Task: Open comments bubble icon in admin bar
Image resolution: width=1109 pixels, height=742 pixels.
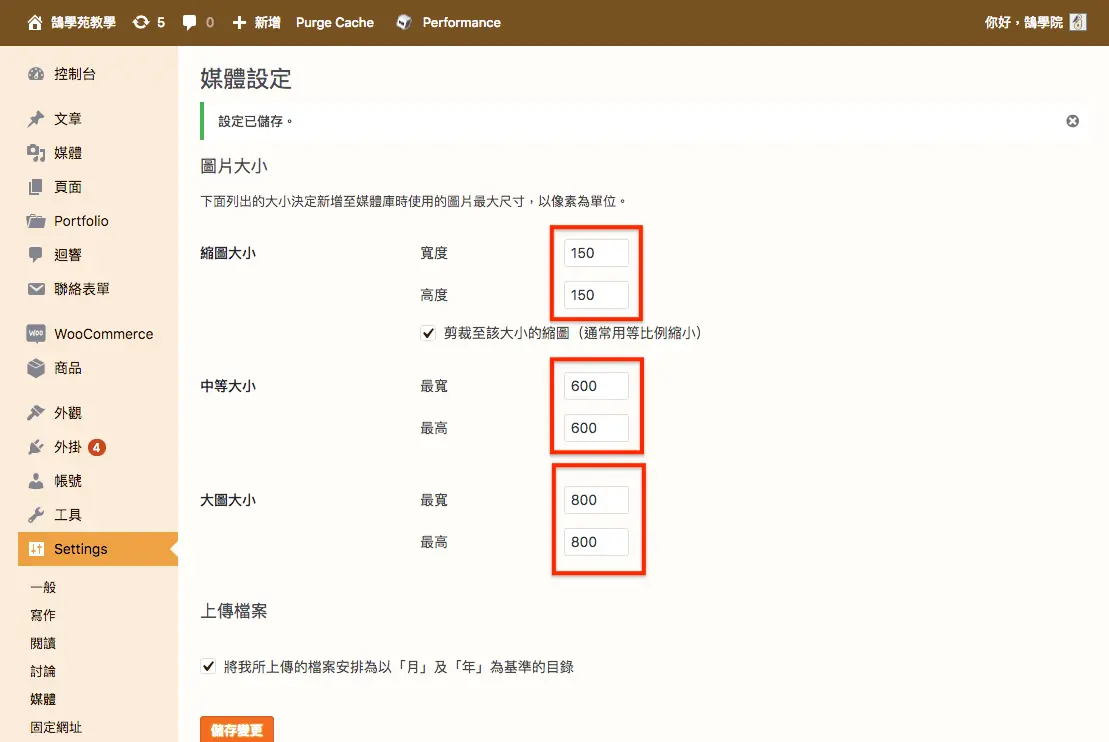Action: pyautogui.click(x=189, y=23)
